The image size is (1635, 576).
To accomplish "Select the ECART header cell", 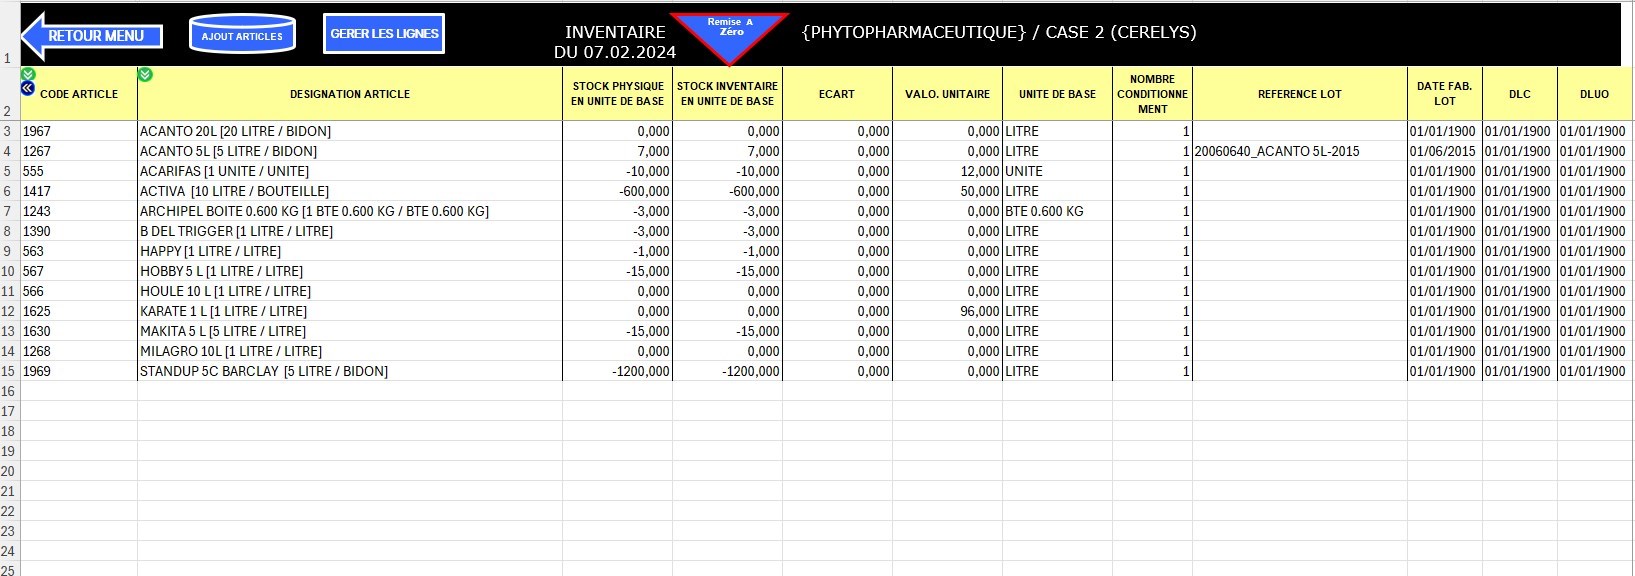I will (x=836, y=94).
